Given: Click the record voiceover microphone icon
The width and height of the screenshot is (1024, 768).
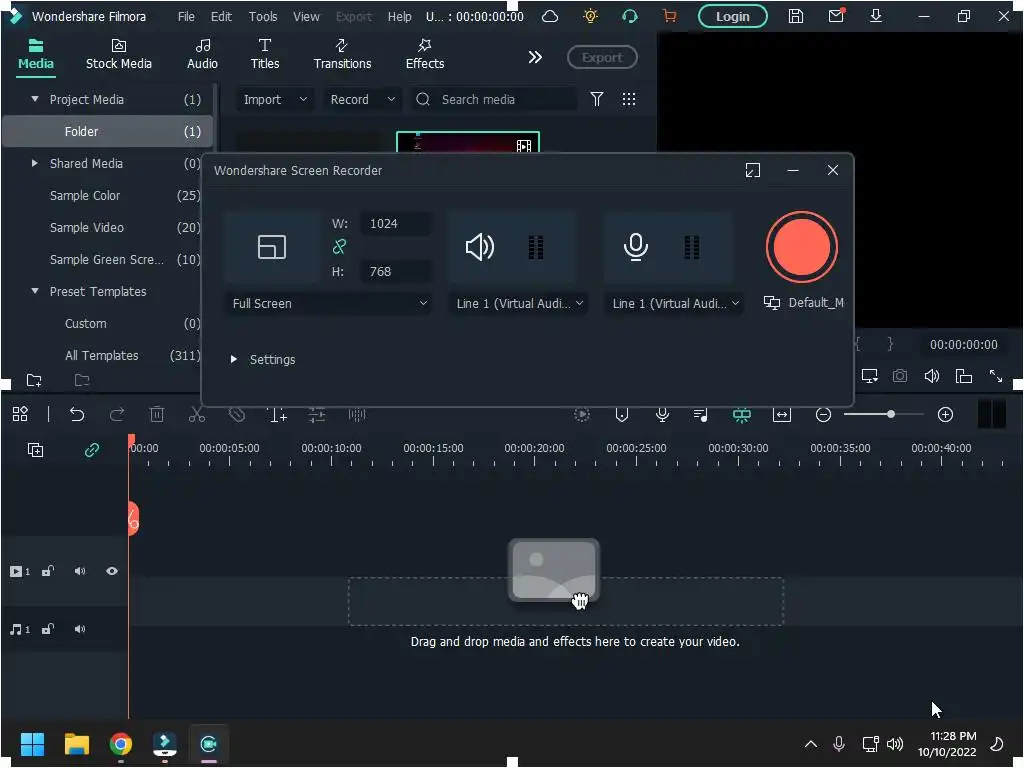Looking at the screenshot, I should click(x=662, y=414).
